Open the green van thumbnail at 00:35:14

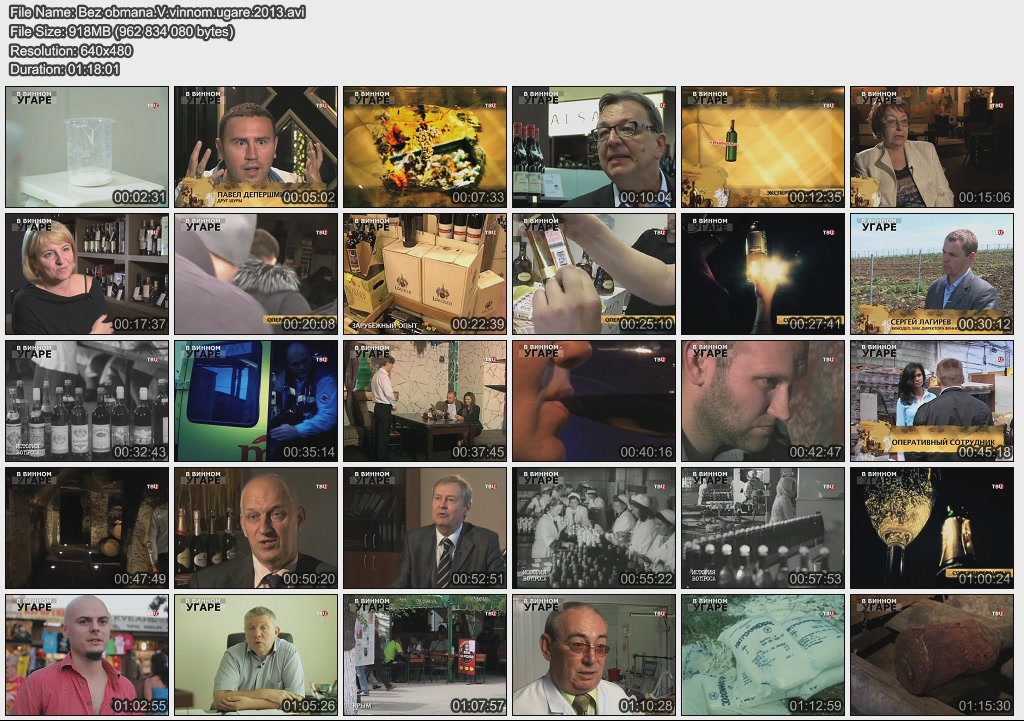coord(256,400)
